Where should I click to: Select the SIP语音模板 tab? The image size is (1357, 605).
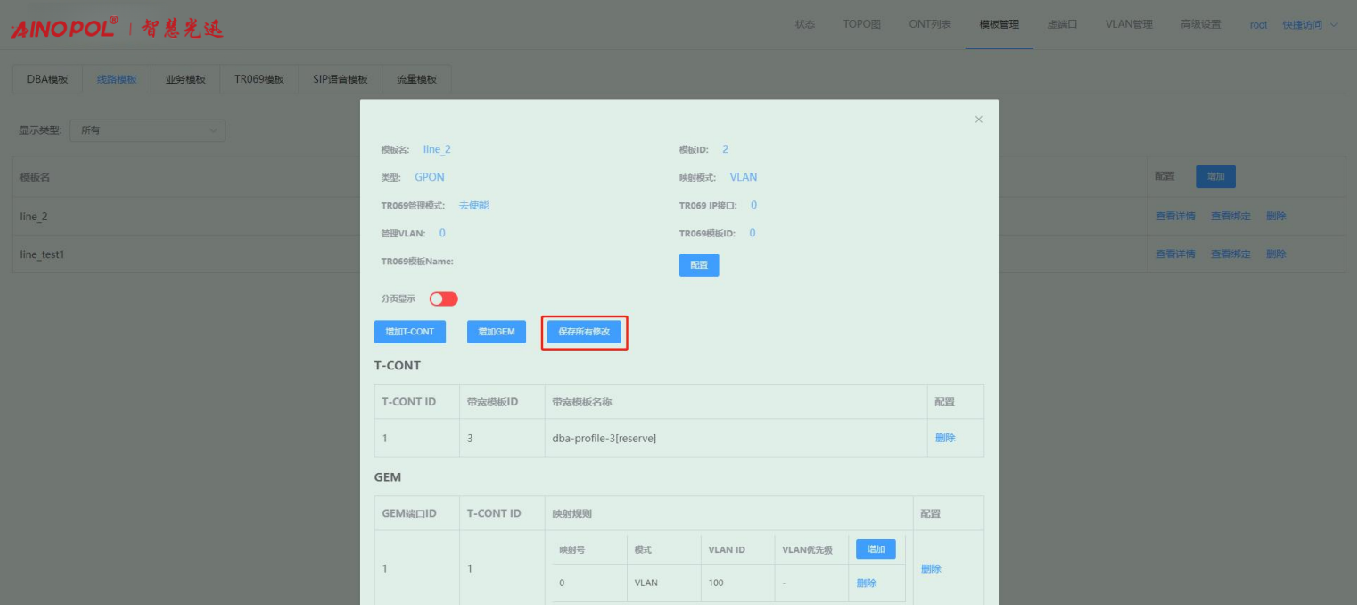340,80
